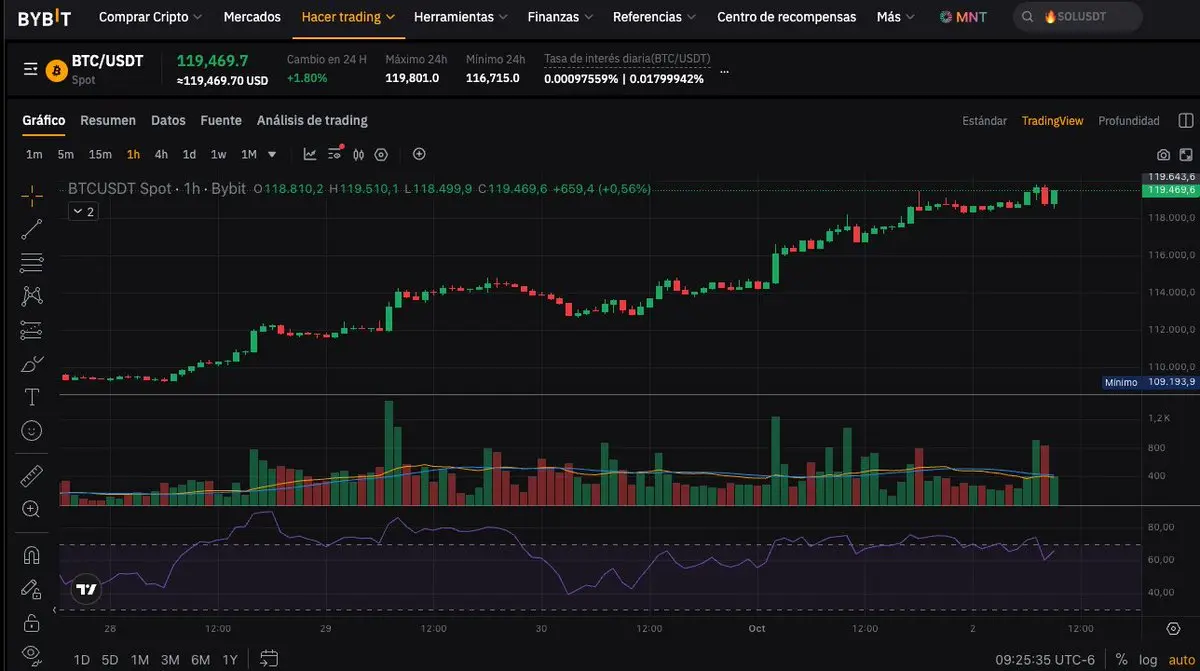The height and width of the screenshot is (671, 1200).
Task: Click the TradingView logo on chart
Action: (x=87, y=589)
